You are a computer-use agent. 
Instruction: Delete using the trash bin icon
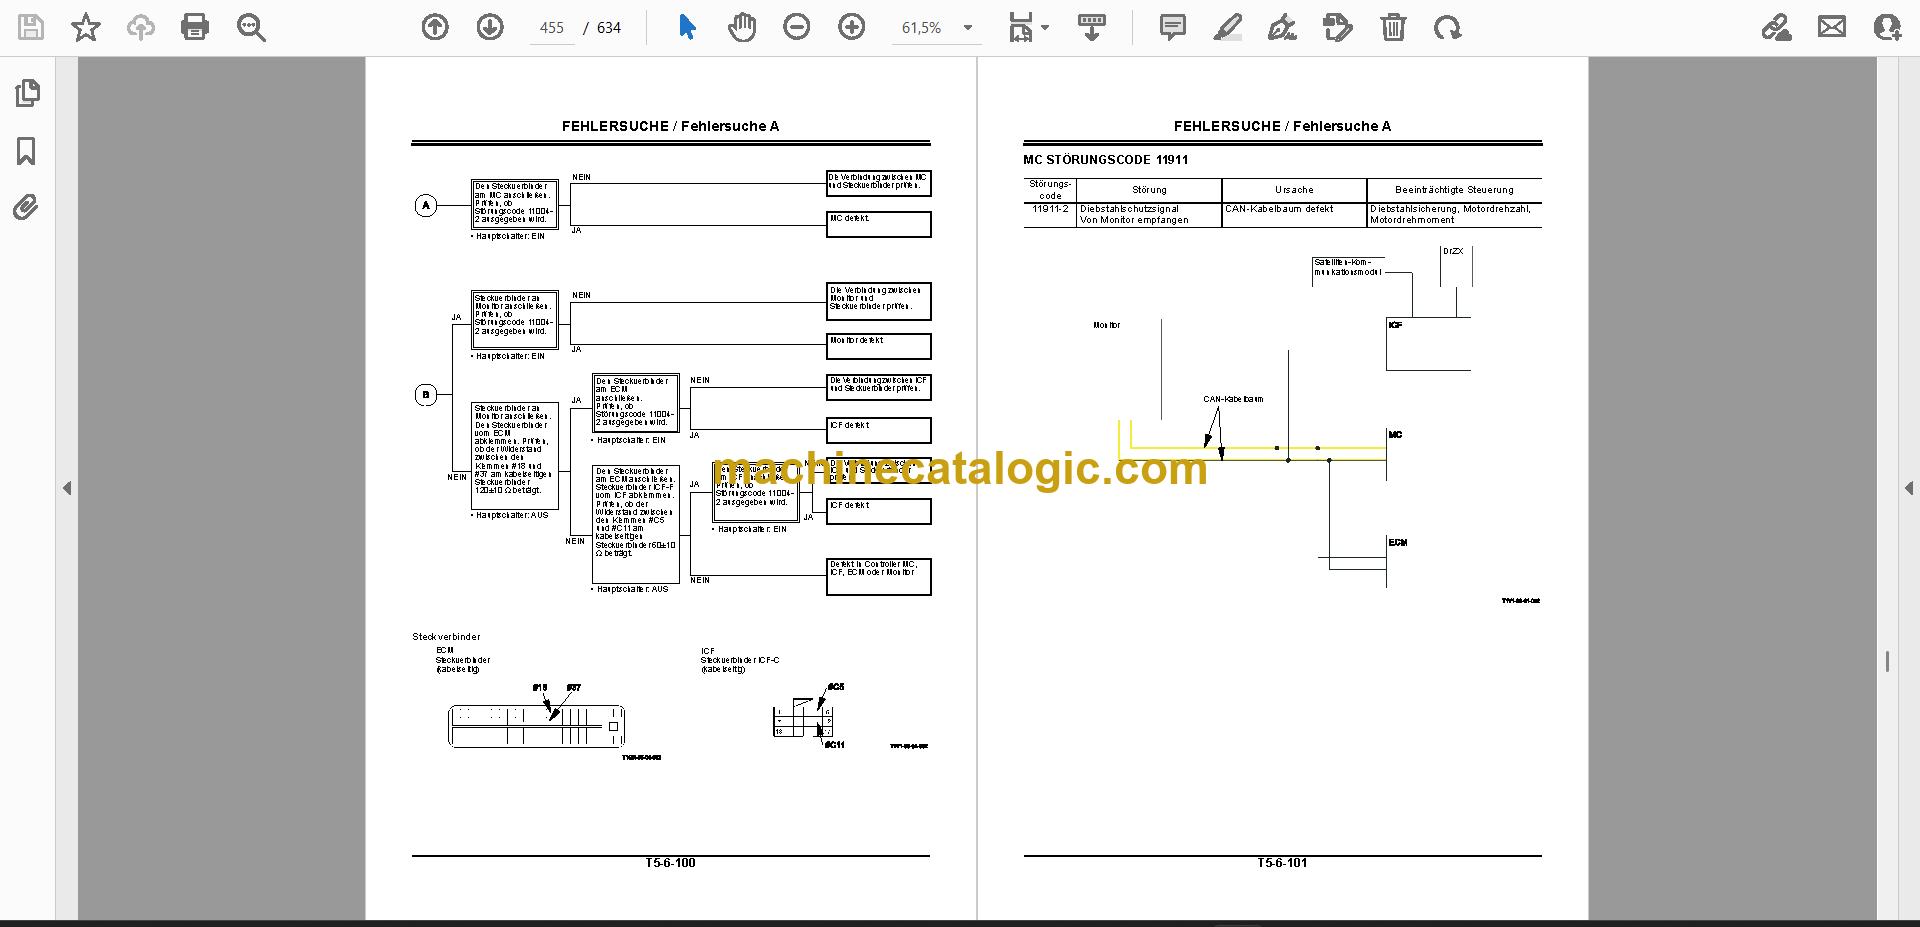coord(1393,27)
